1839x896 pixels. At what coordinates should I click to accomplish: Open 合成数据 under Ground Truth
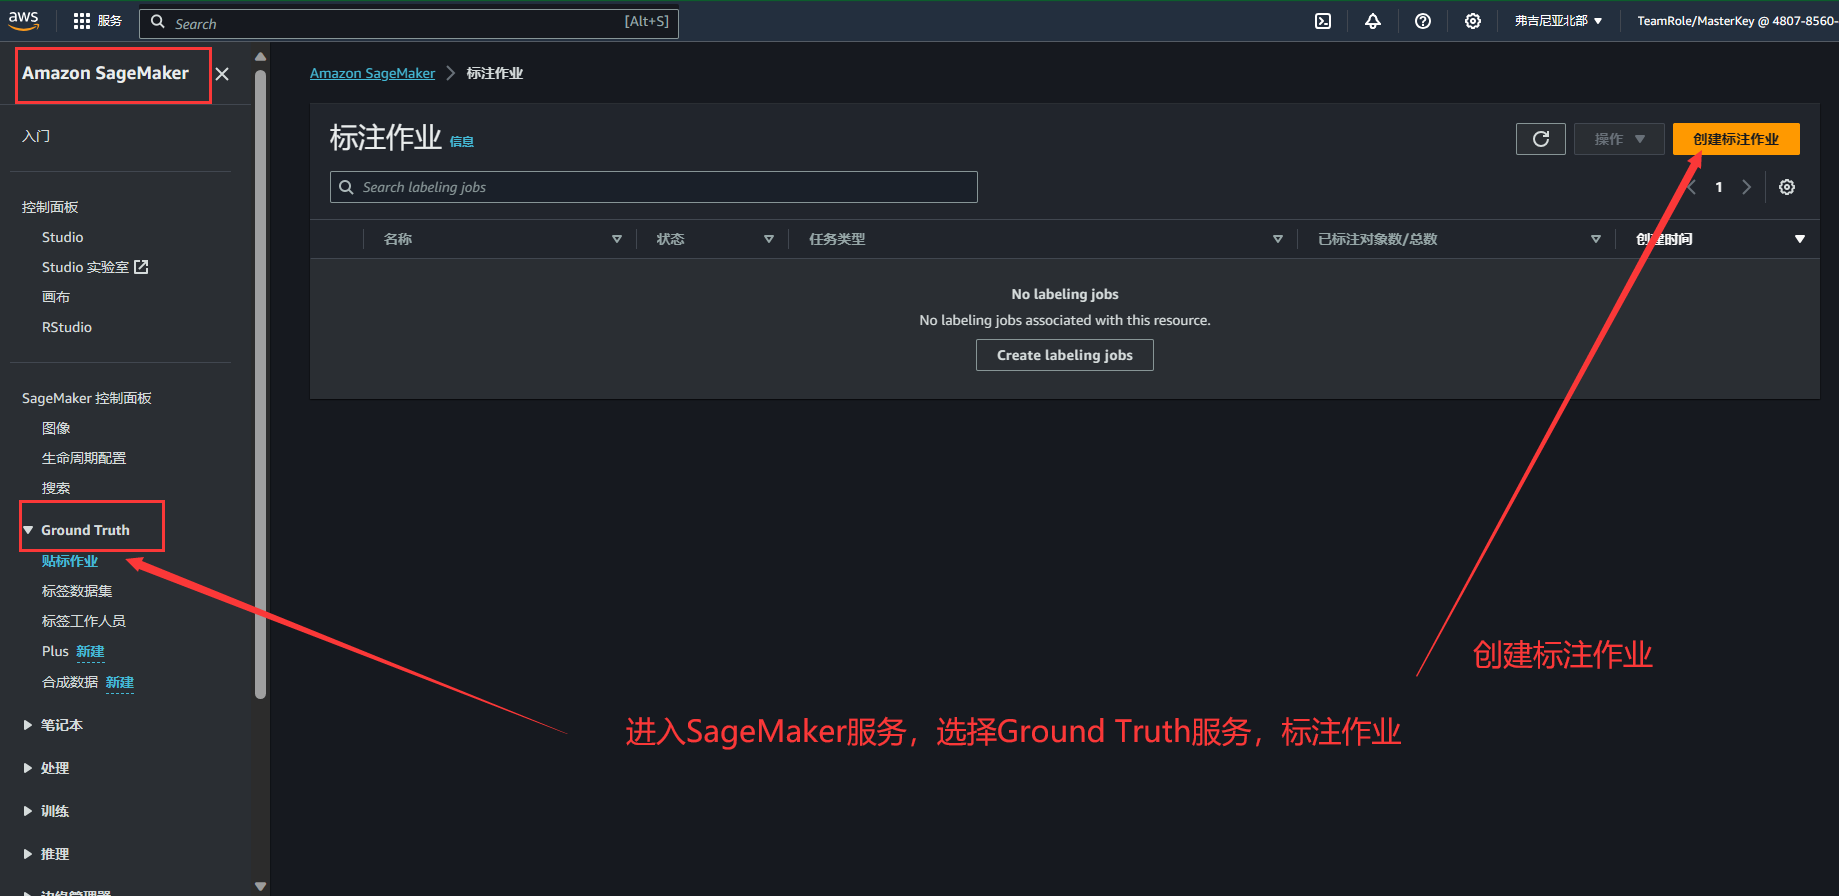(70, 682)
